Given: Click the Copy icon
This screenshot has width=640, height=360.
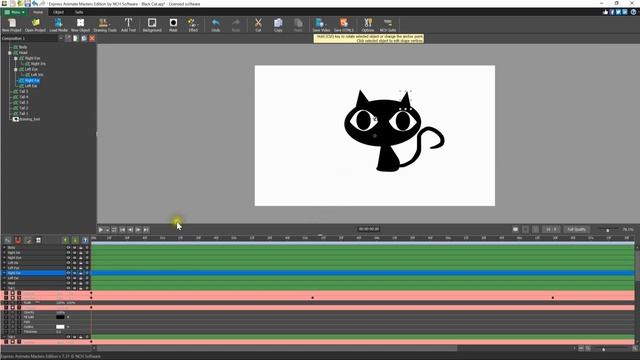Looking at the screenshot, I should tap(278, 24).
